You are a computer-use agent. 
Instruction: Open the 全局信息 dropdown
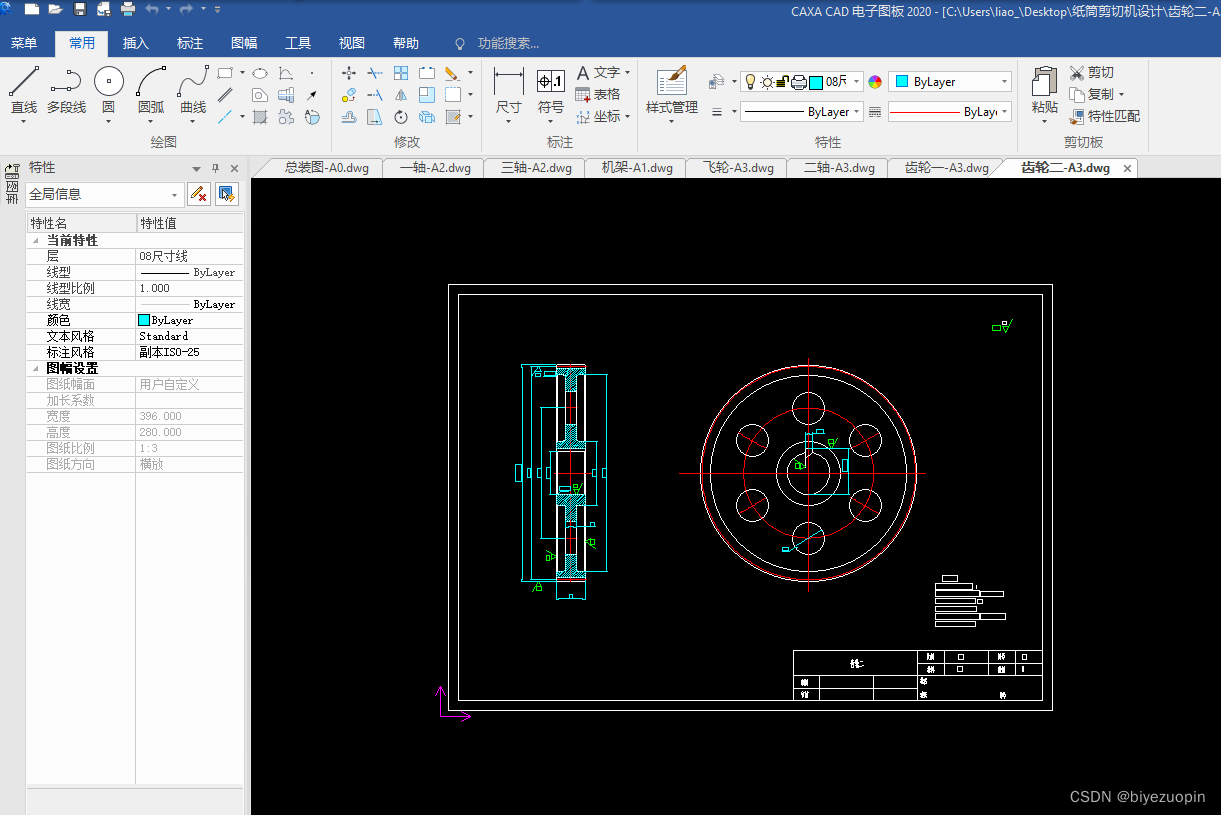105,194
